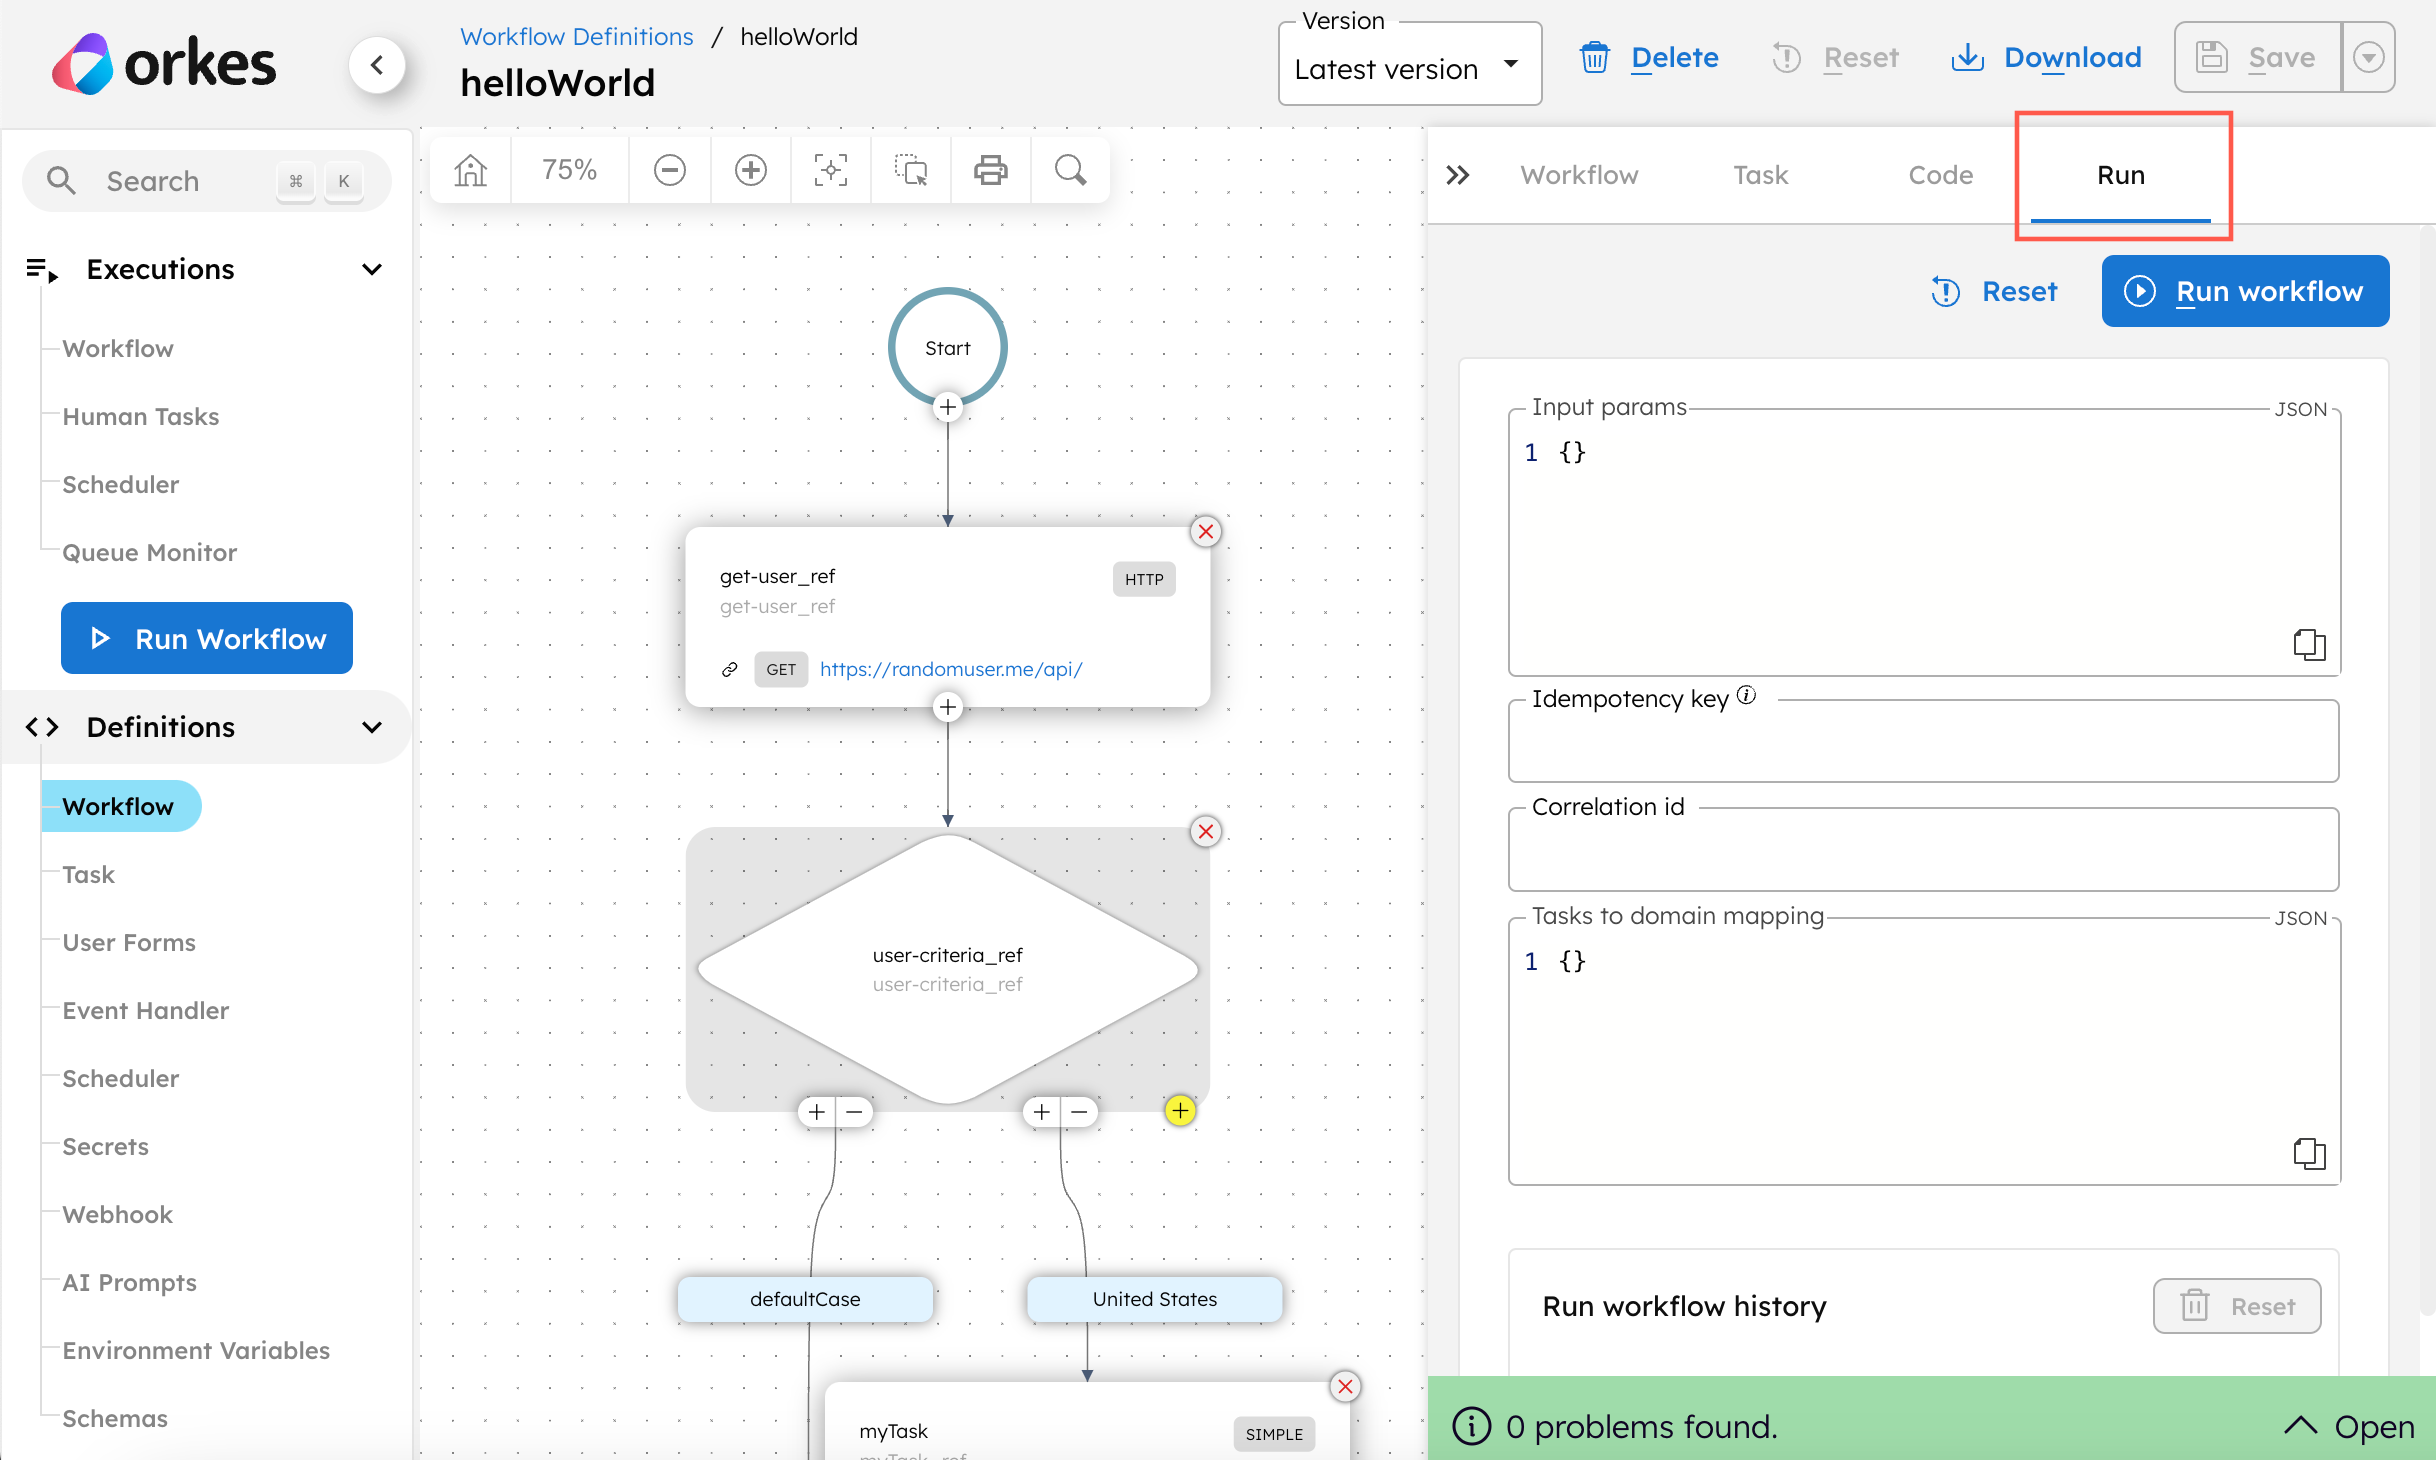The width and height of the screenshot is (2436, 1460).
Task: Click the Download button
Action: pyautogui.click(x=2046, y=58)
